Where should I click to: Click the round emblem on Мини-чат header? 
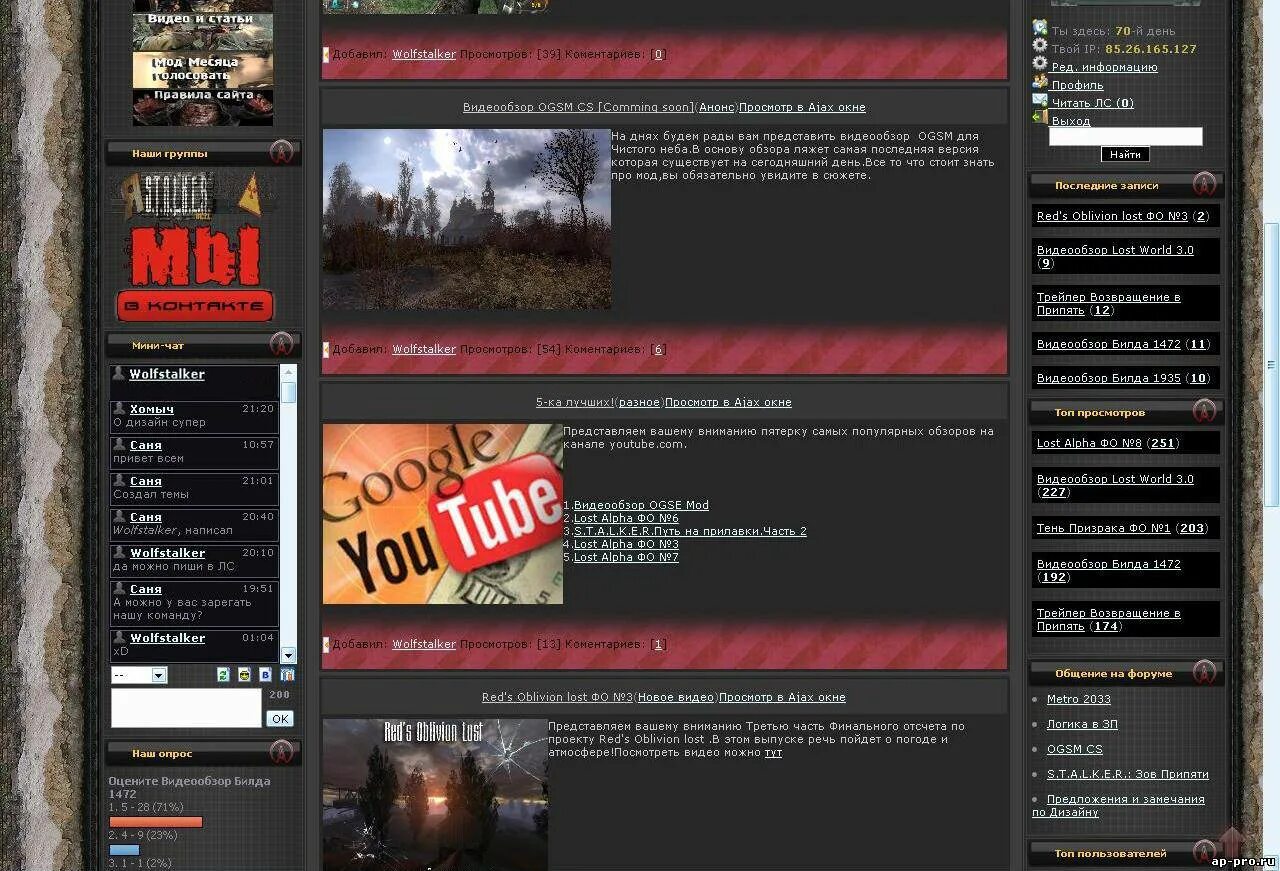point(282,345)
